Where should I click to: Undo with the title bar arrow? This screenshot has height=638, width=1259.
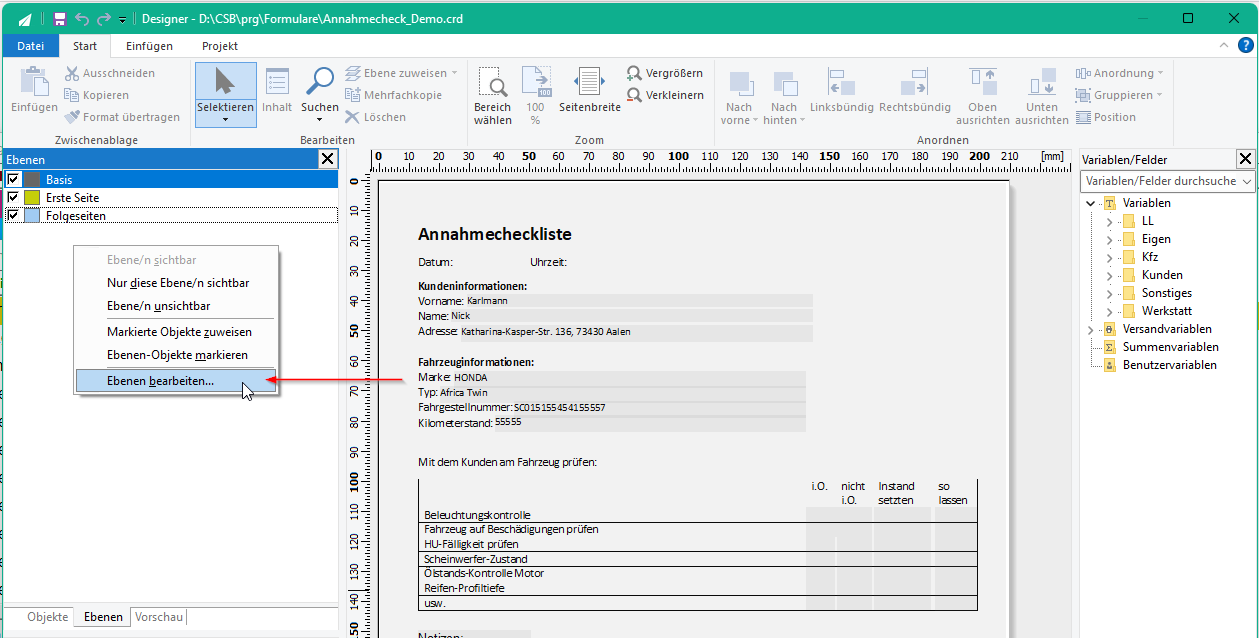point(82,19)
